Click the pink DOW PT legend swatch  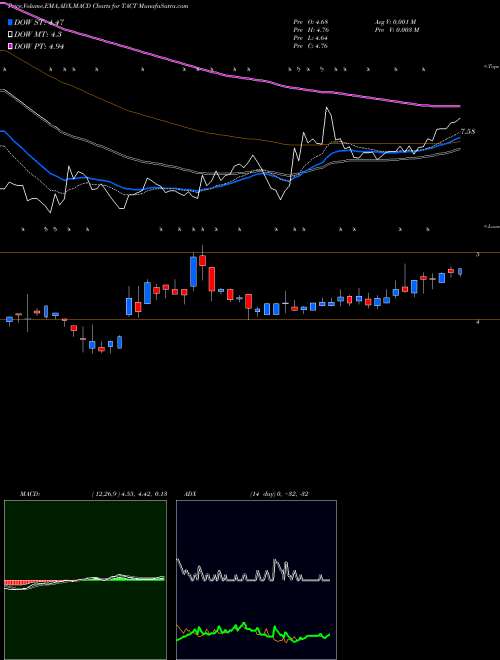tap(10, 46)
